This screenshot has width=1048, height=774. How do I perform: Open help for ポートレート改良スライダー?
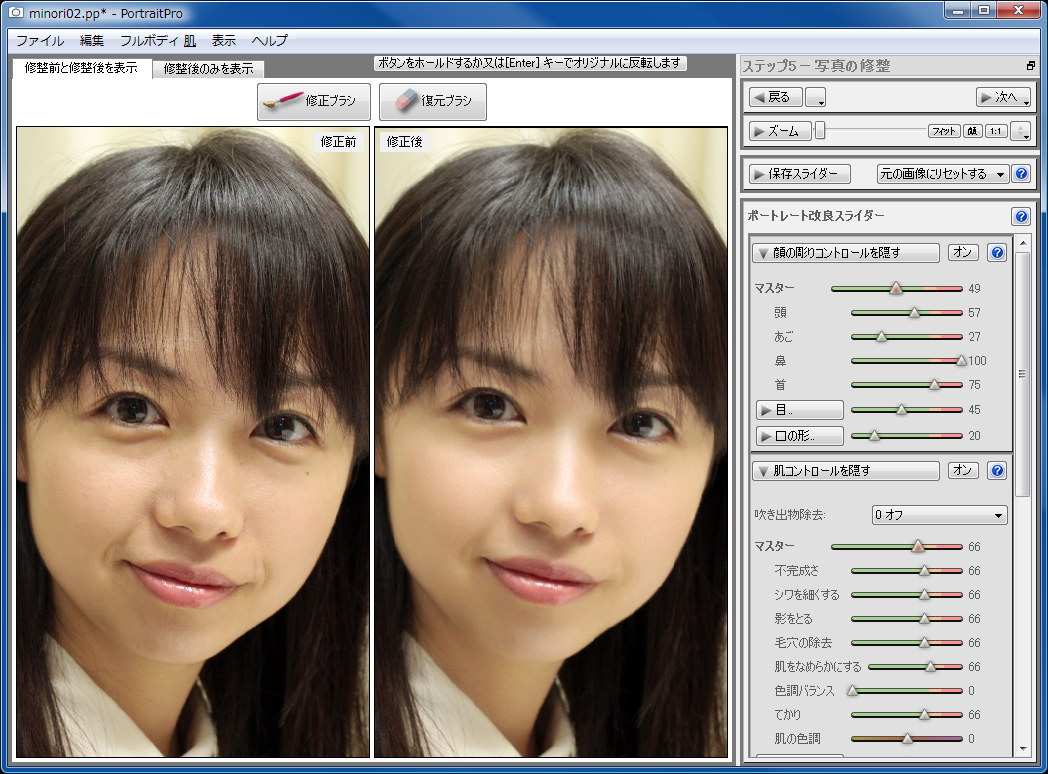point(1021,217)
